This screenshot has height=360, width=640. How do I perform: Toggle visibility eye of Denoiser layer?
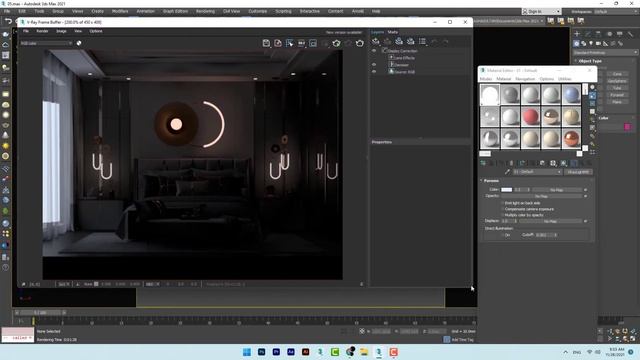coord(374,64)
